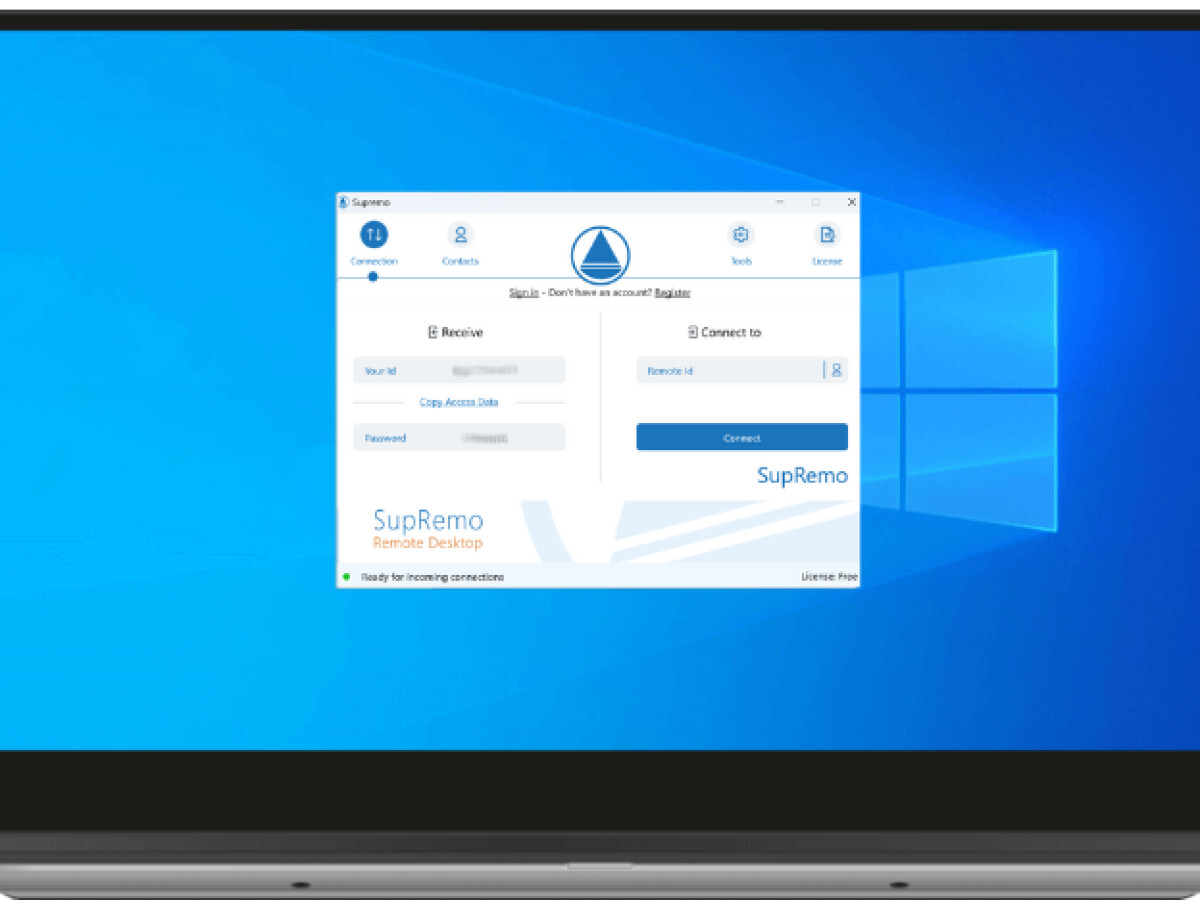Open the Tools gear icon
This screenshot has width=1200, height=900.
[x=741, y=236]
